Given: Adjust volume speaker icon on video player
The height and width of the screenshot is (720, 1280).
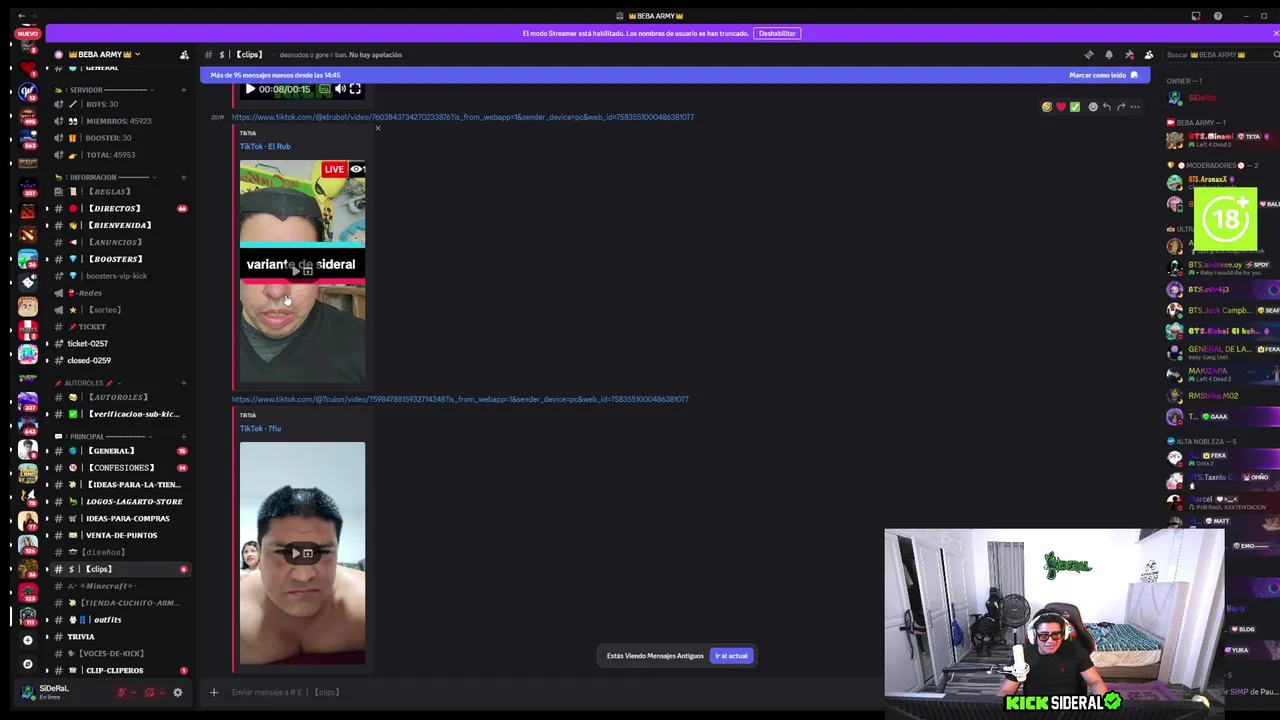Looking at the screenshot, I should point(340,89).
